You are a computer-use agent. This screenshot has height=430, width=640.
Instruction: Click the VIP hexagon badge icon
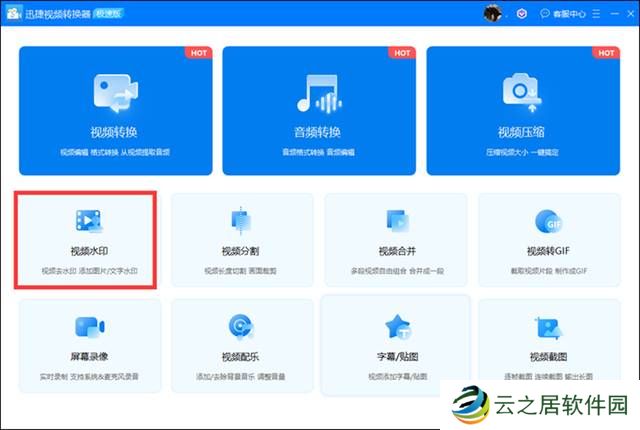tap(523, 14)
